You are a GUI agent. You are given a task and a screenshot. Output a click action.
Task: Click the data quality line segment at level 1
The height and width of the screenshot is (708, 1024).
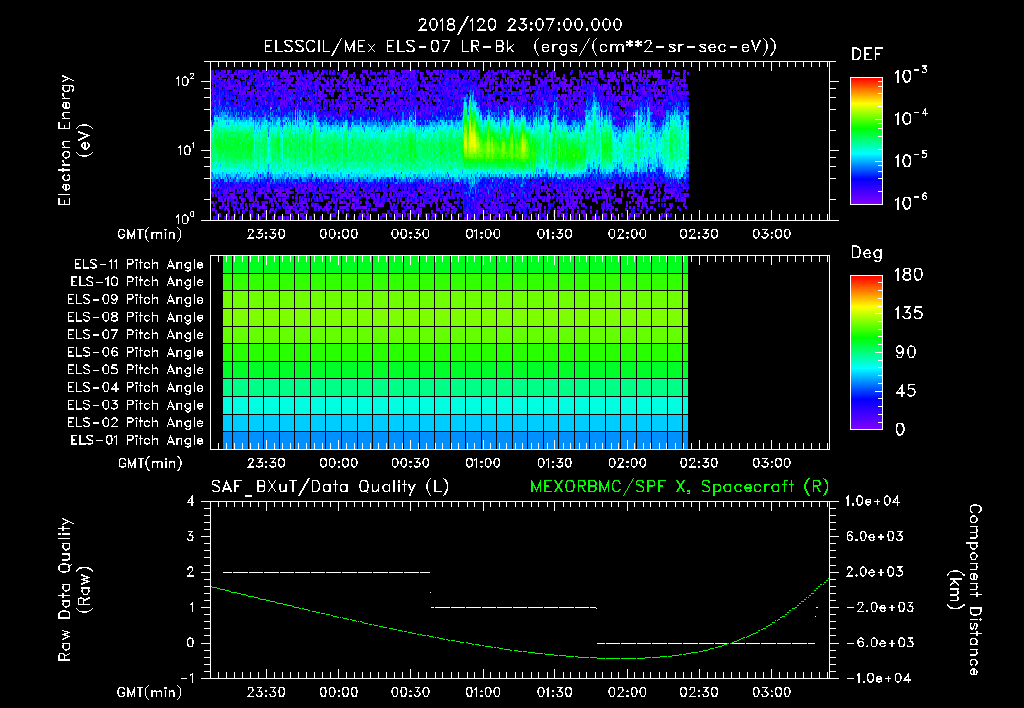click(x=513, y=607)
